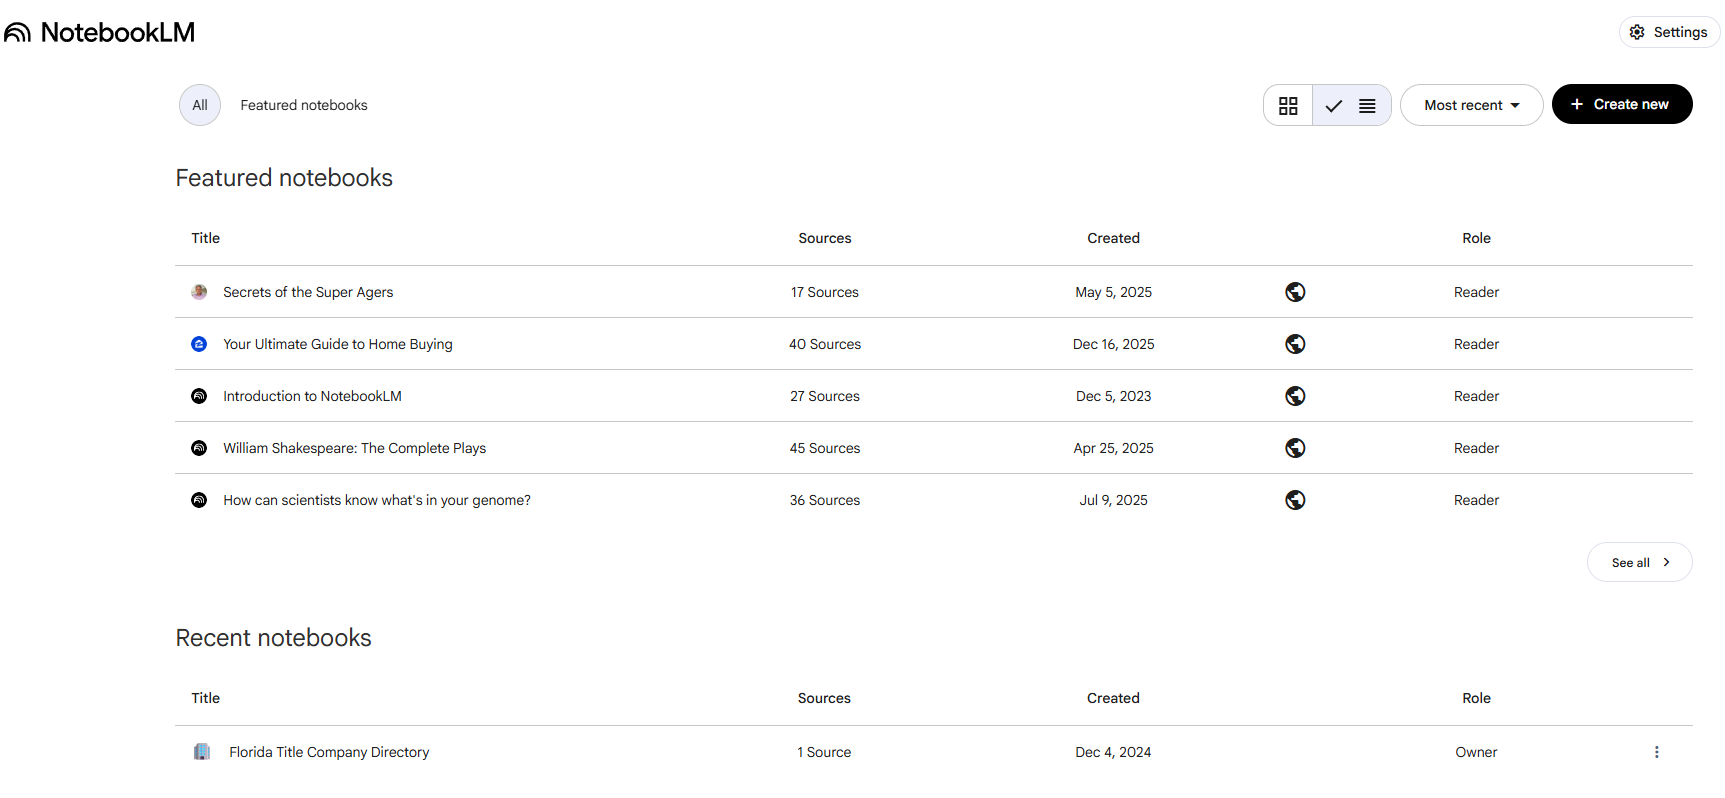Click the 40 Sources cell

(x=825, y=344)
